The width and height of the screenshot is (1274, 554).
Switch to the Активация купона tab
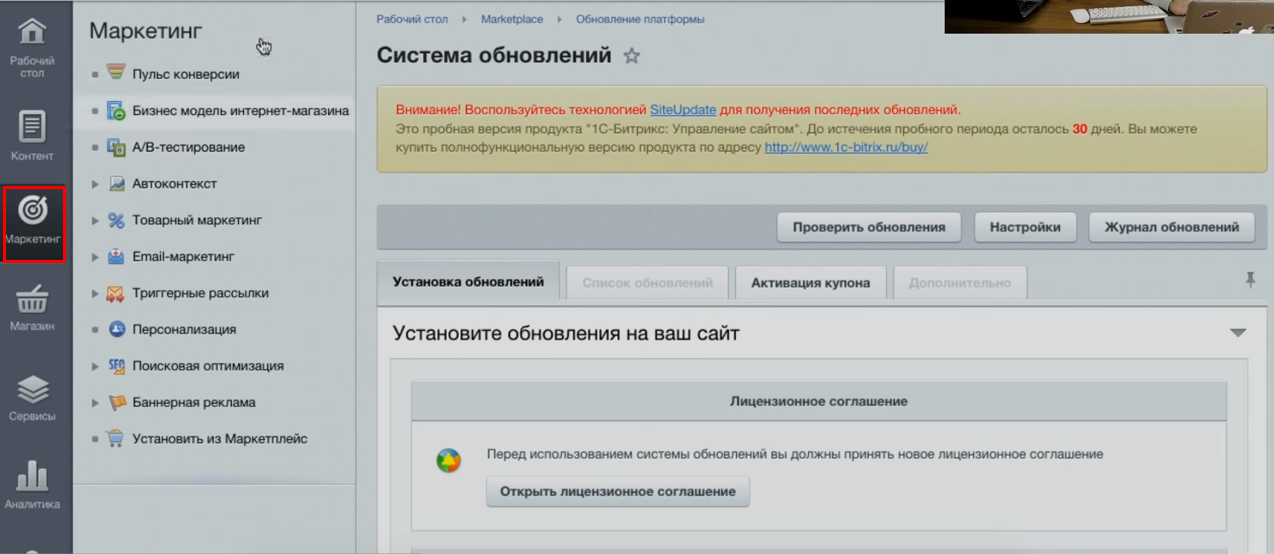[x=810, y=282]
